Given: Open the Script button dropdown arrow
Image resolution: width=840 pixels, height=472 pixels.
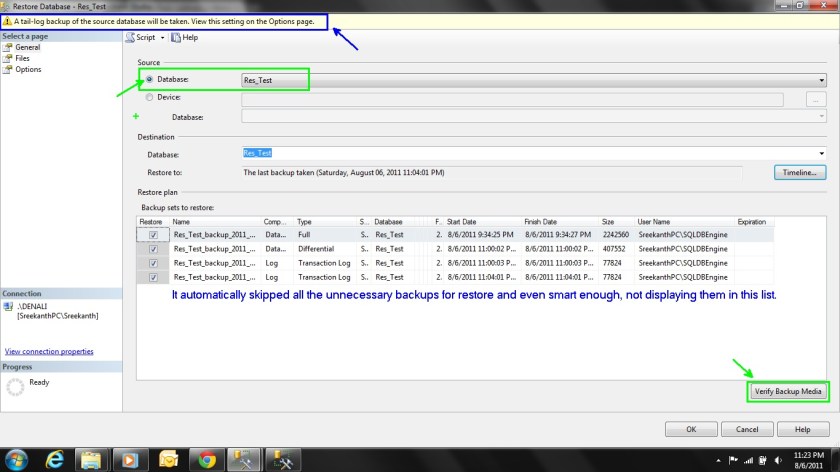Looking at the screenshot, I should tap(162, 37).
